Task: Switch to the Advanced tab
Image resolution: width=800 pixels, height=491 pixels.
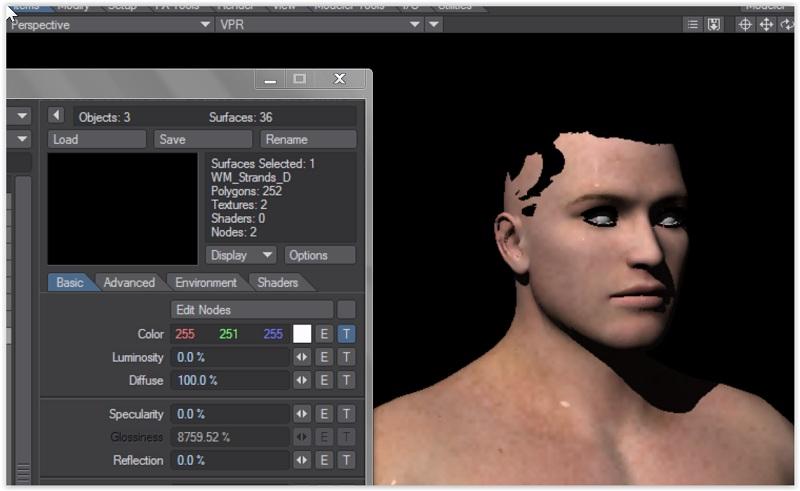Action: pos(129,283)
